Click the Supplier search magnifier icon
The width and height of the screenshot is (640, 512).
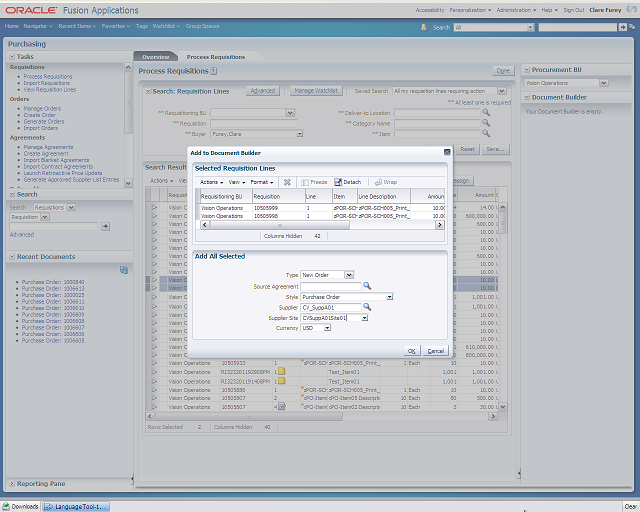coord(367,307)
